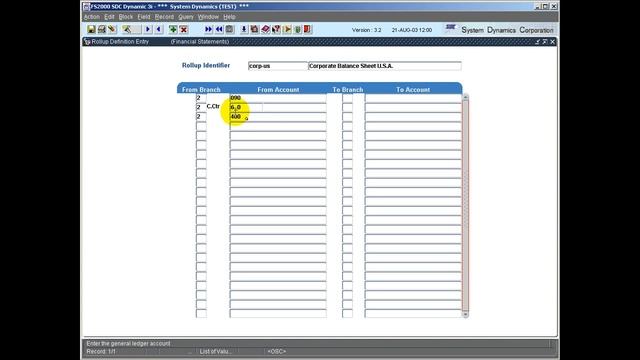The image size is (640, 360).
Task: Click the To Branch column header
Action: point(347,89)
